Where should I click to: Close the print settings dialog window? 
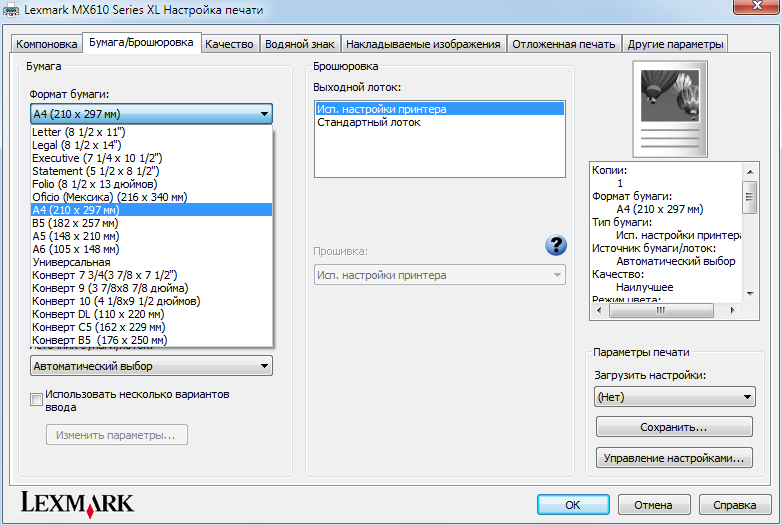[757, 5]
